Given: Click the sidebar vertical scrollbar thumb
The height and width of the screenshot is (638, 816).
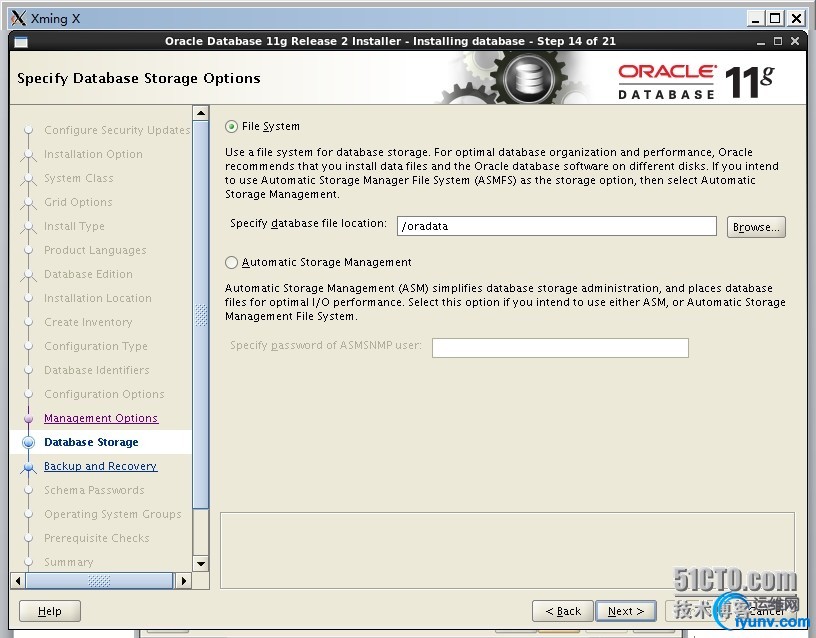Looking at the screenshot, I should coord(200,315).
